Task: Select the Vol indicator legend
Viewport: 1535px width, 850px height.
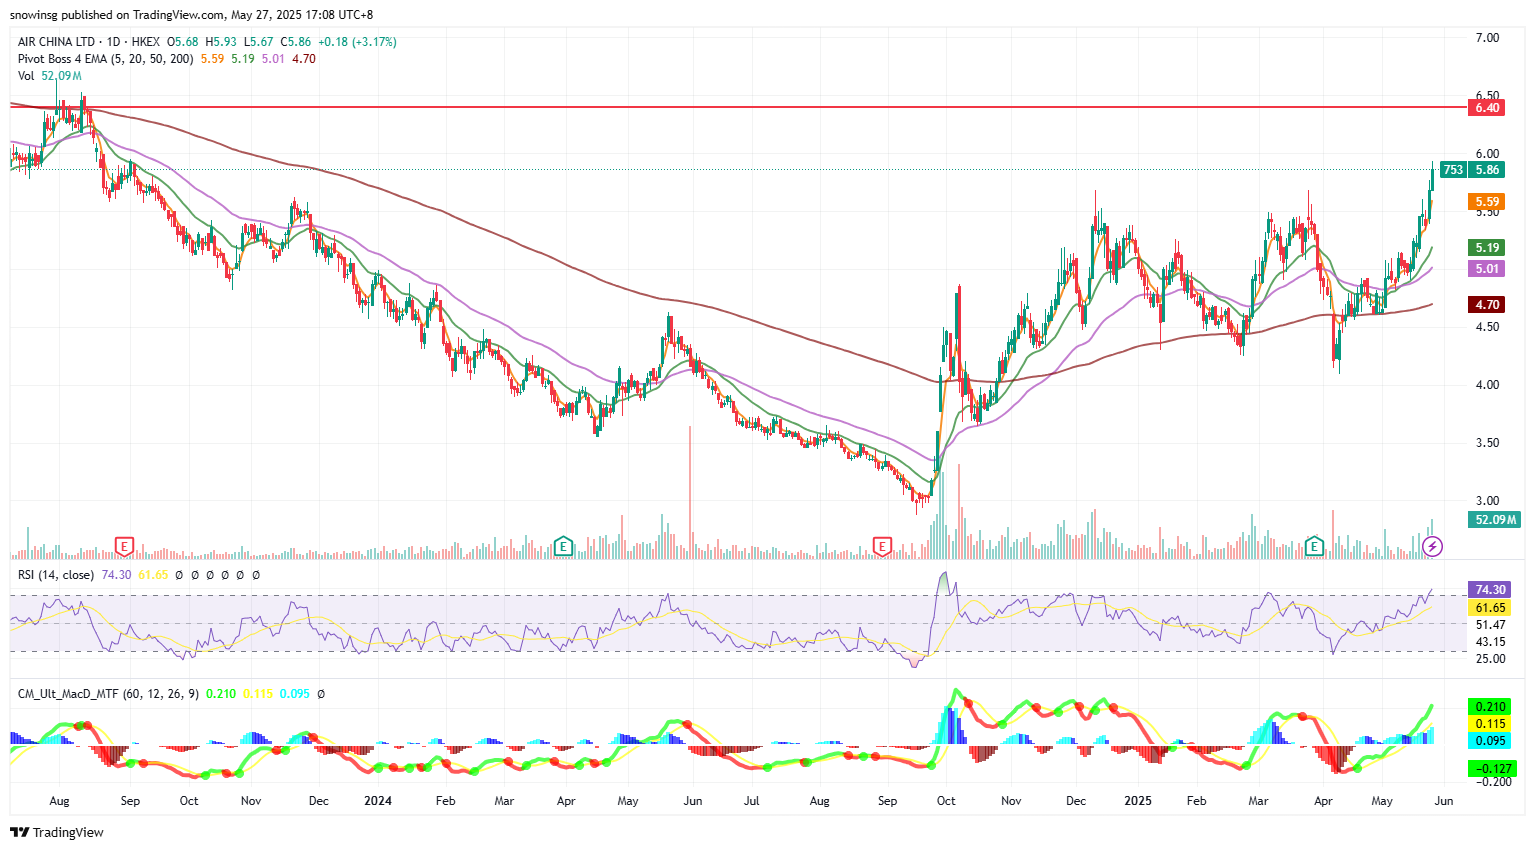Action: click(x=26, y=76)
